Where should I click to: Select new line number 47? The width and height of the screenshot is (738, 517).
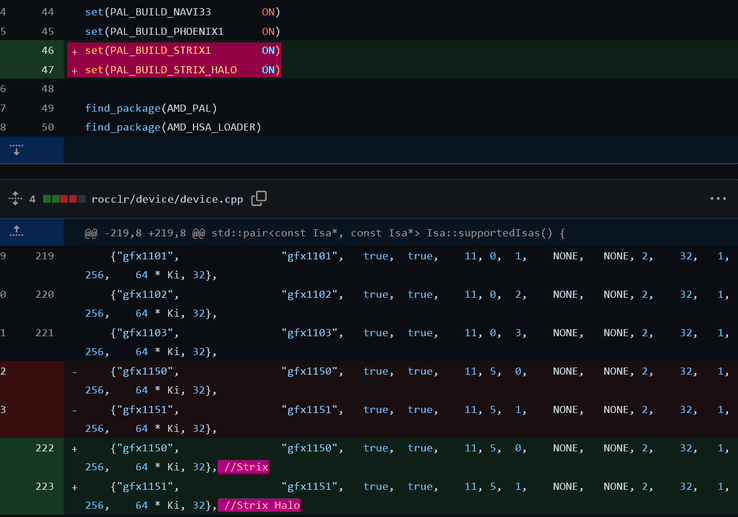click(47, 70)
